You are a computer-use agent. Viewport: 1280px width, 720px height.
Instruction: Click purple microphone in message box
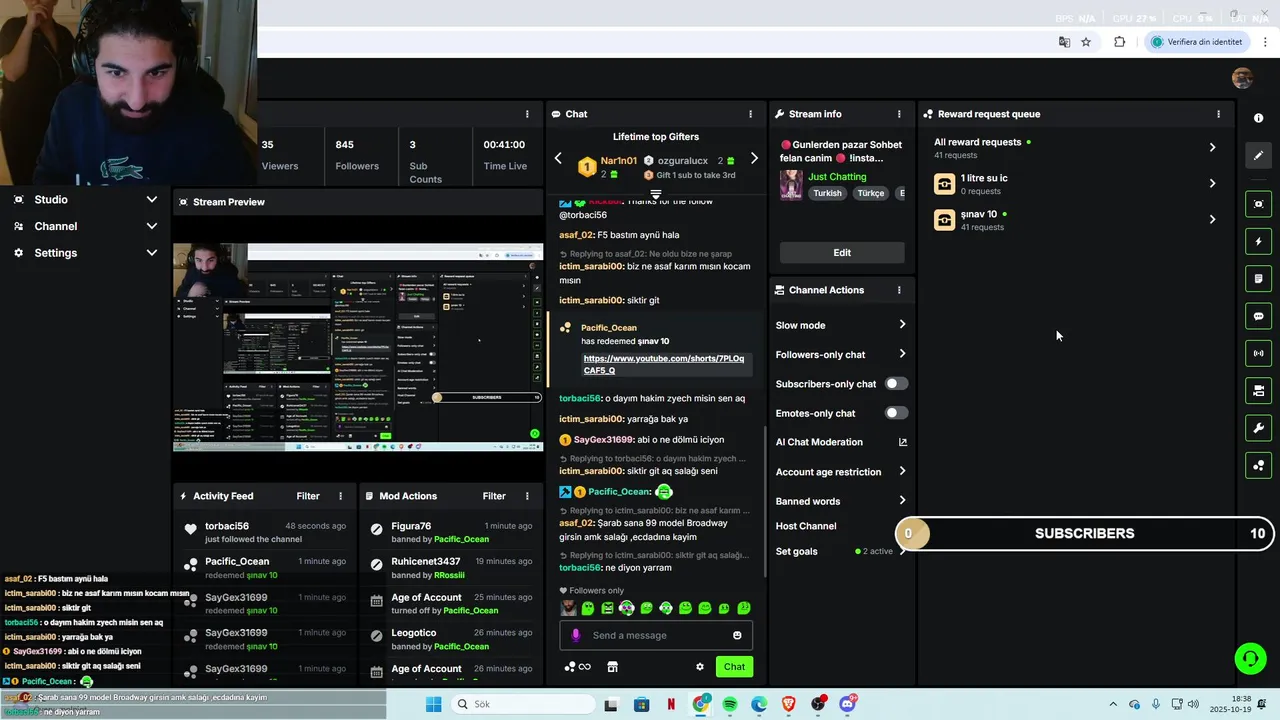tap(575, 635)
